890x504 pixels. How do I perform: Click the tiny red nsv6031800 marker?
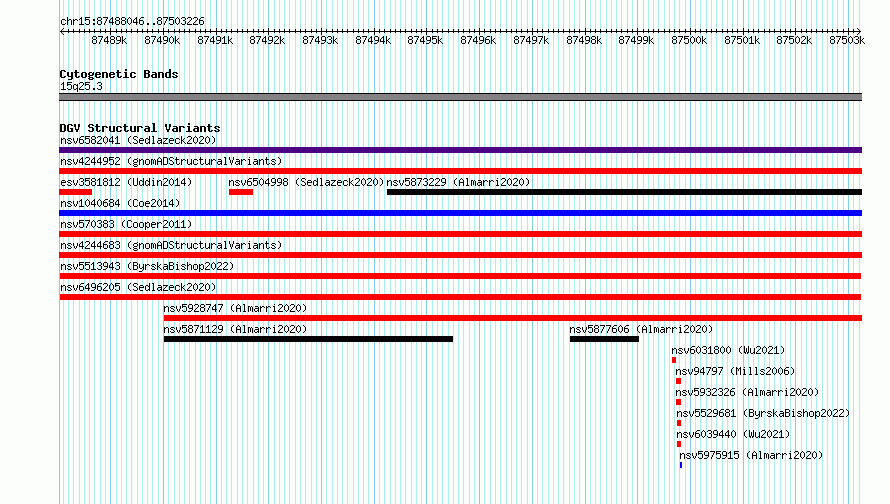pos(674,360)
